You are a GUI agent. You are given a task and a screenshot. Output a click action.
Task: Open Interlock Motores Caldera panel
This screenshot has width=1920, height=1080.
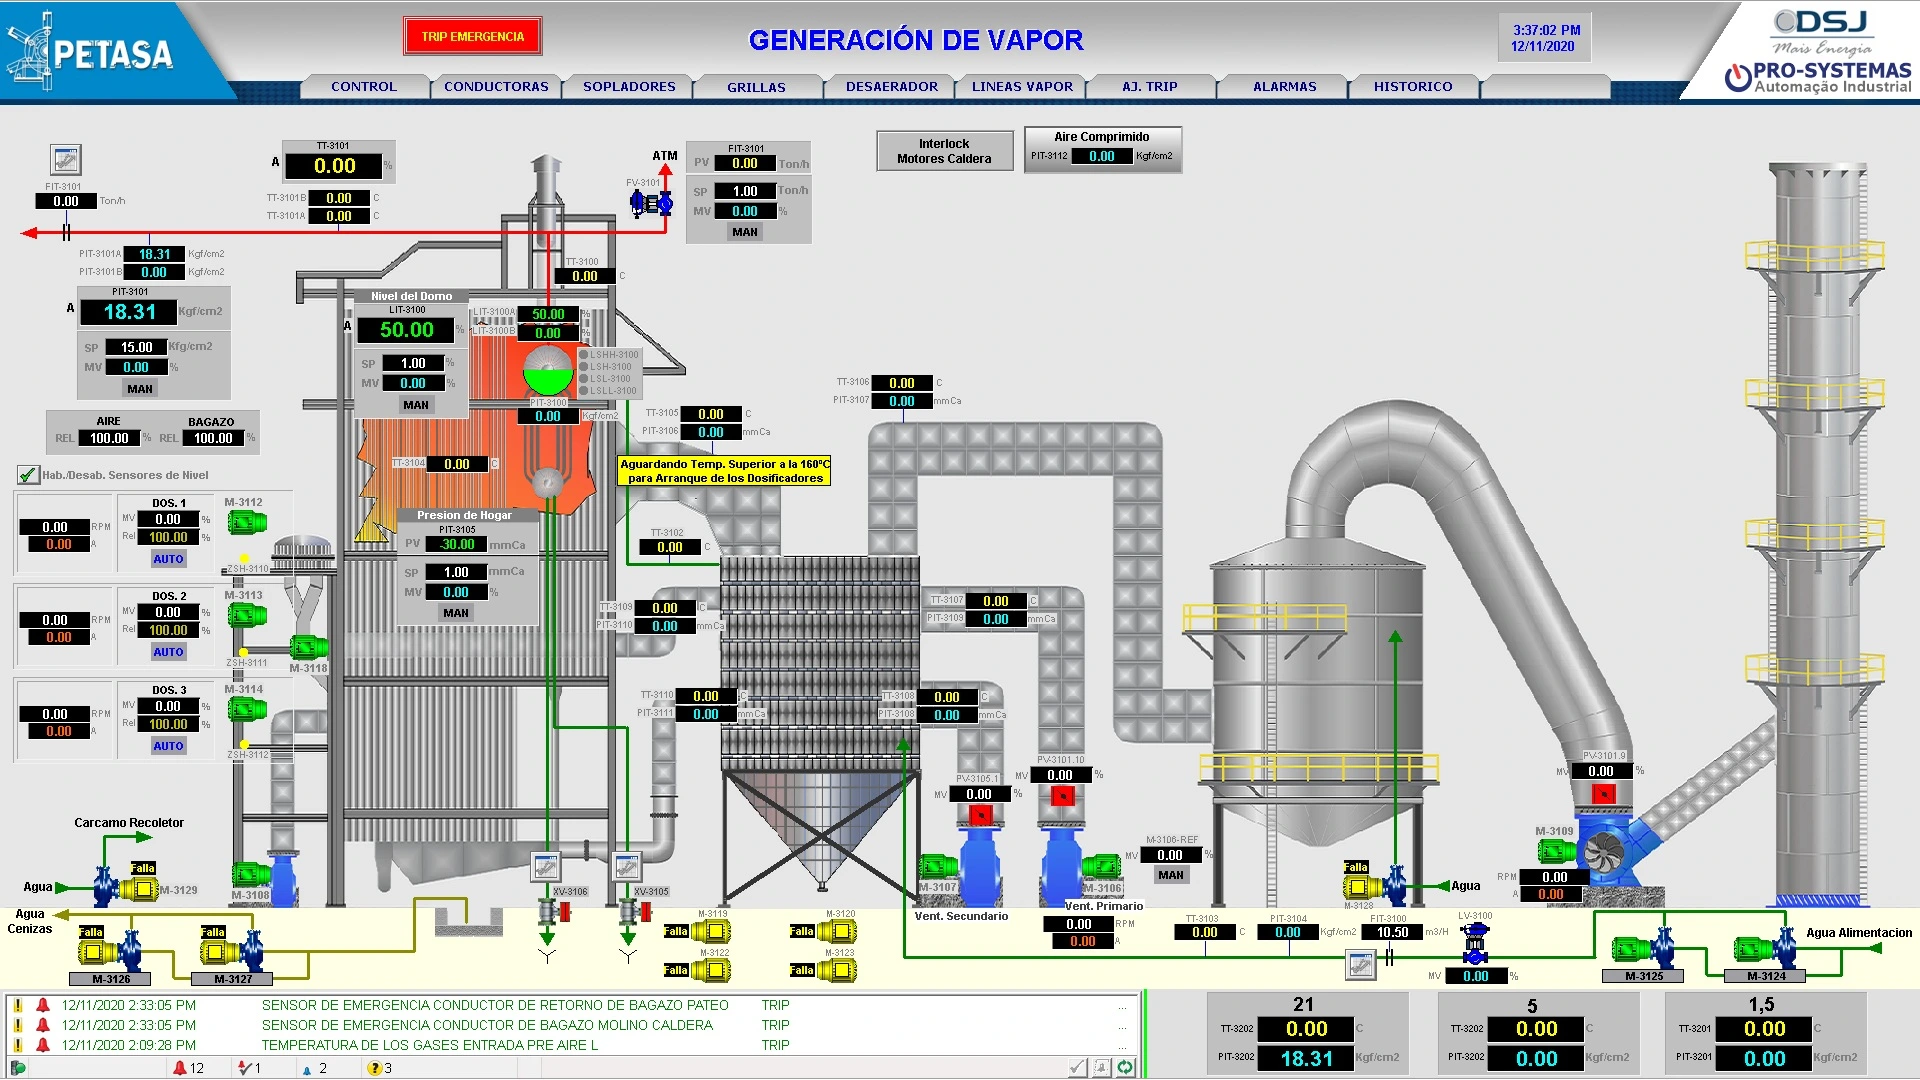(x=944, y=151)
